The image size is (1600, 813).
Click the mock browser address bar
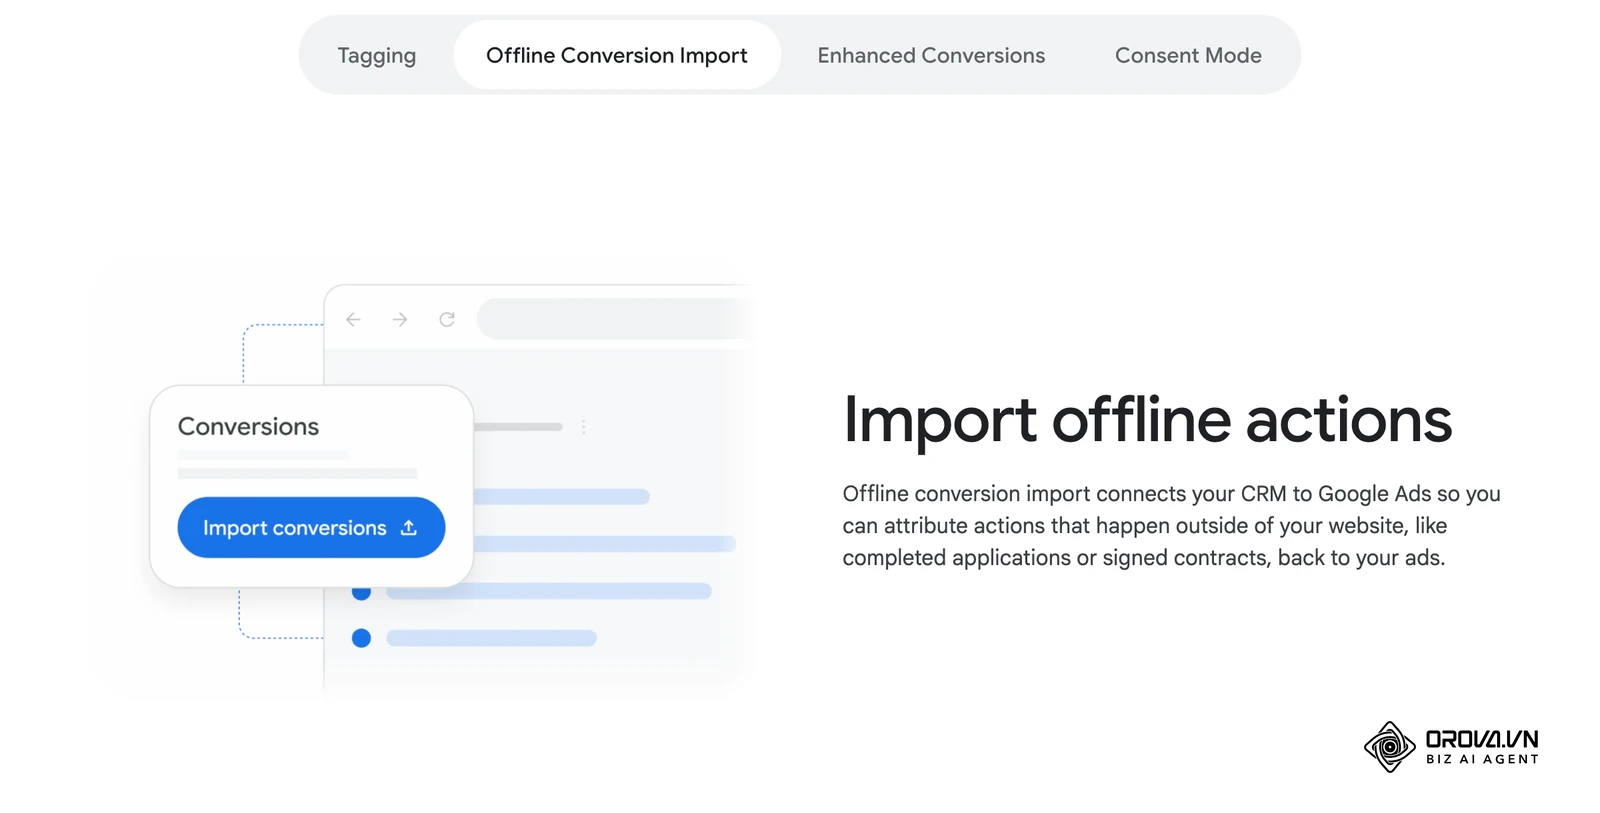615,319
